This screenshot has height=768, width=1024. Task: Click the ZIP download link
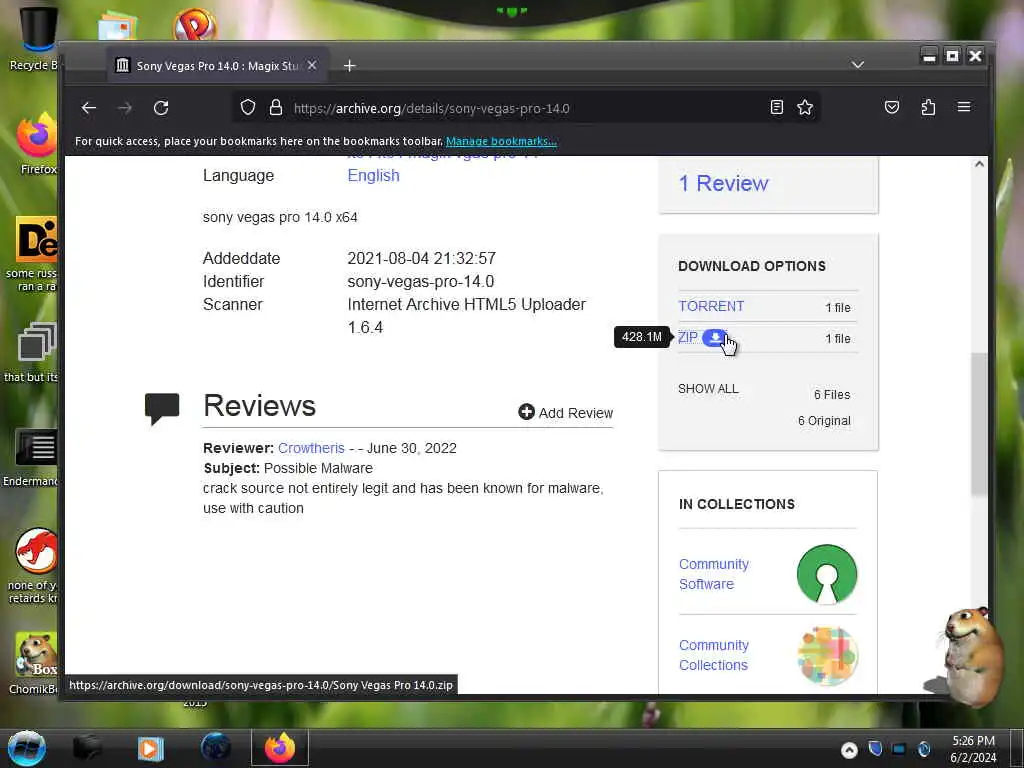pos(688,337)
